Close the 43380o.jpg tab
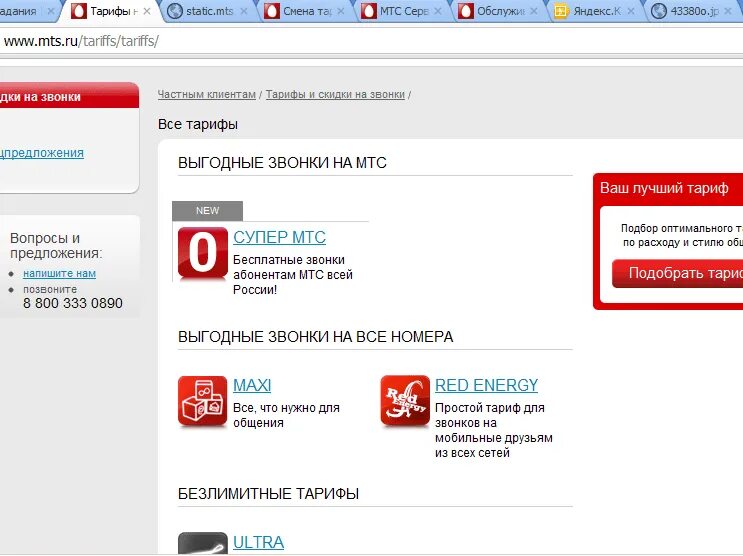The width and height of the screenshot is (743, 556). pyautogui.click(x=728, y=11)
